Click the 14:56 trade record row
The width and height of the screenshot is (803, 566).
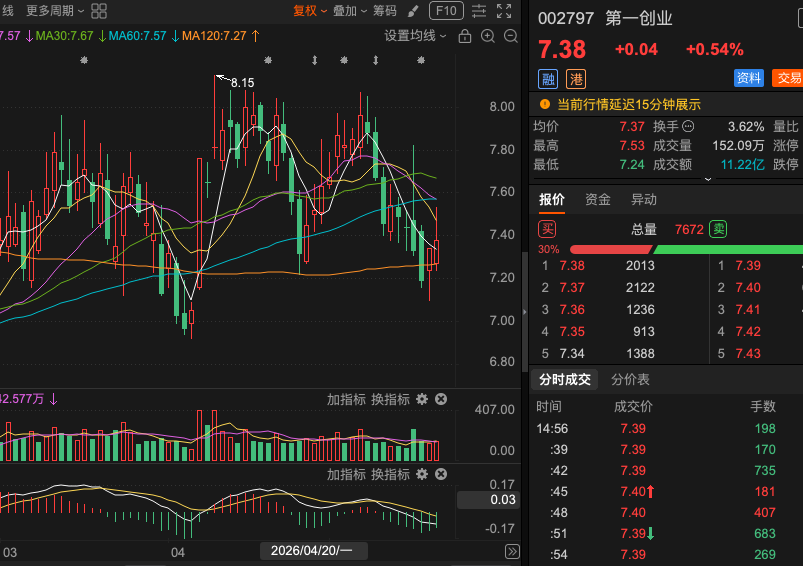coord(666,428)
